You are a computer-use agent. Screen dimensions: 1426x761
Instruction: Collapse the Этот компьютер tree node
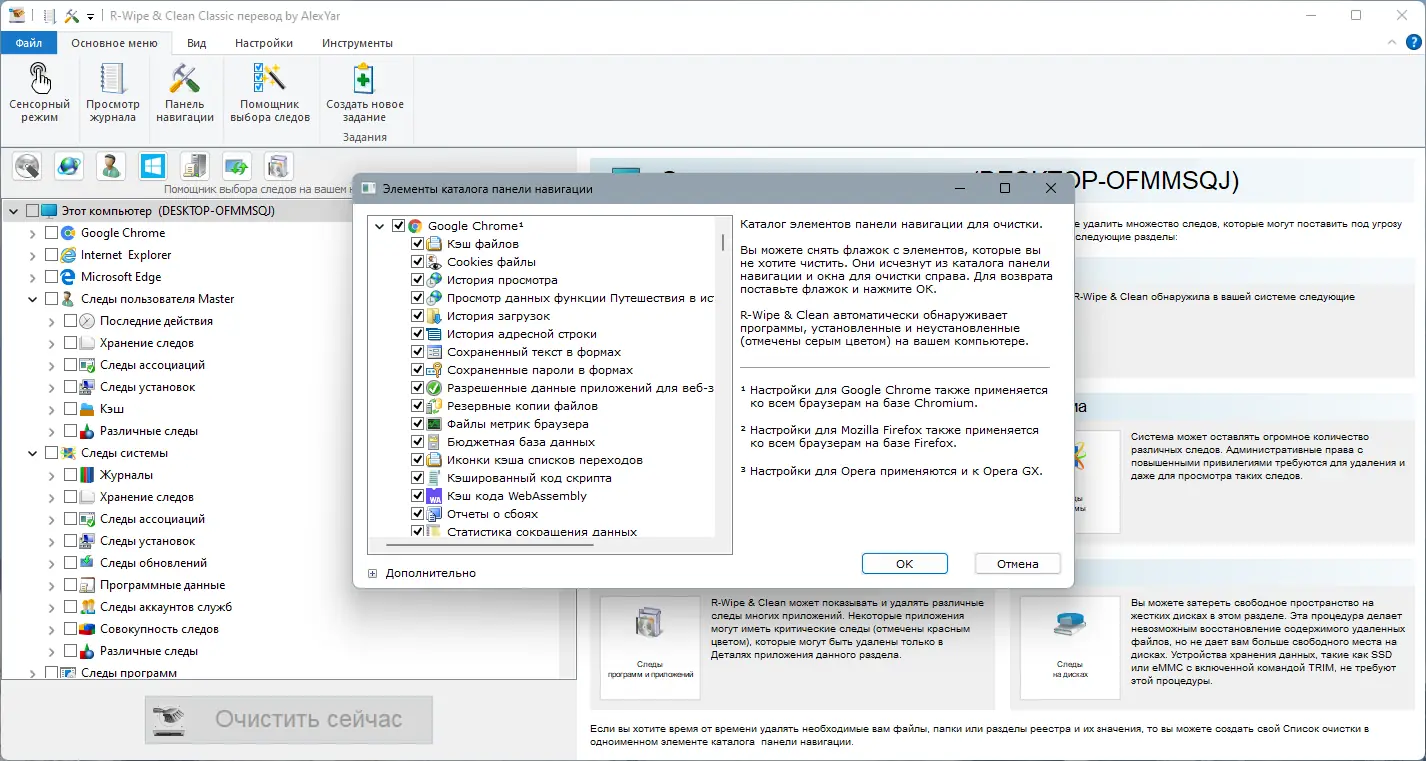pyautogui.click(x=14, y=211)
